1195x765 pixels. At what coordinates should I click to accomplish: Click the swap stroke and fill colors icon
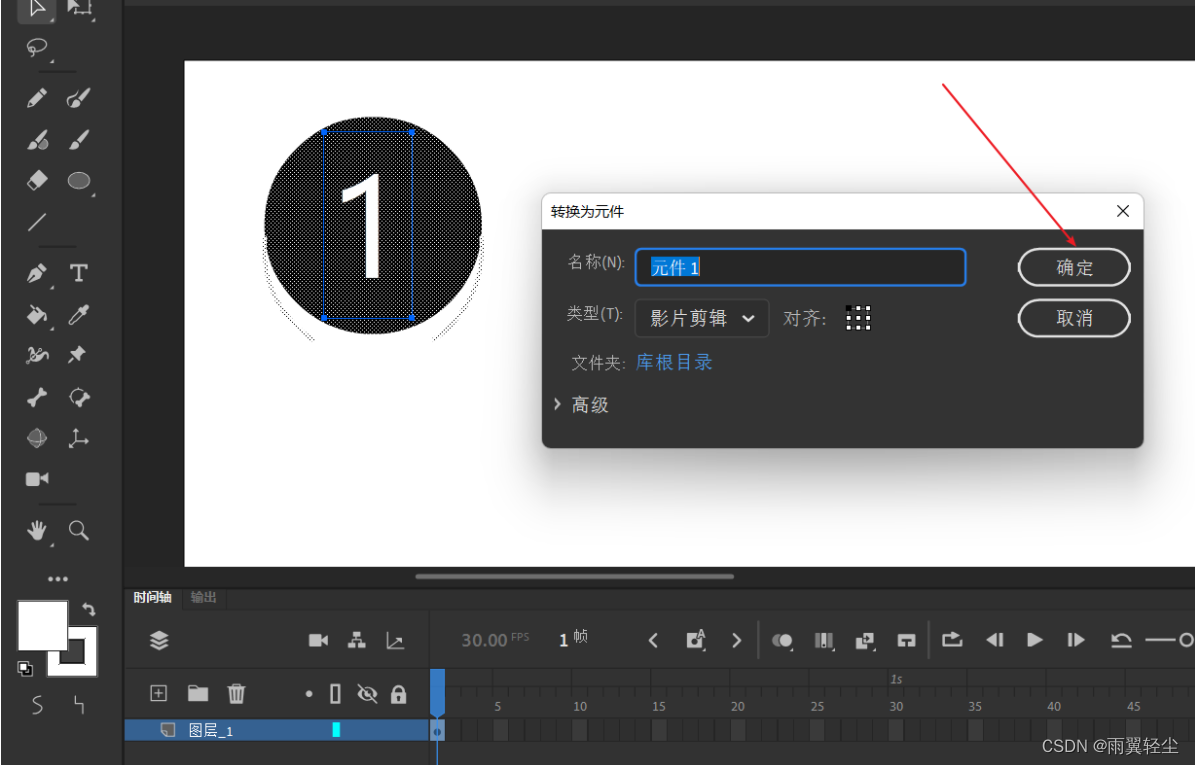[x=89, y=609]
